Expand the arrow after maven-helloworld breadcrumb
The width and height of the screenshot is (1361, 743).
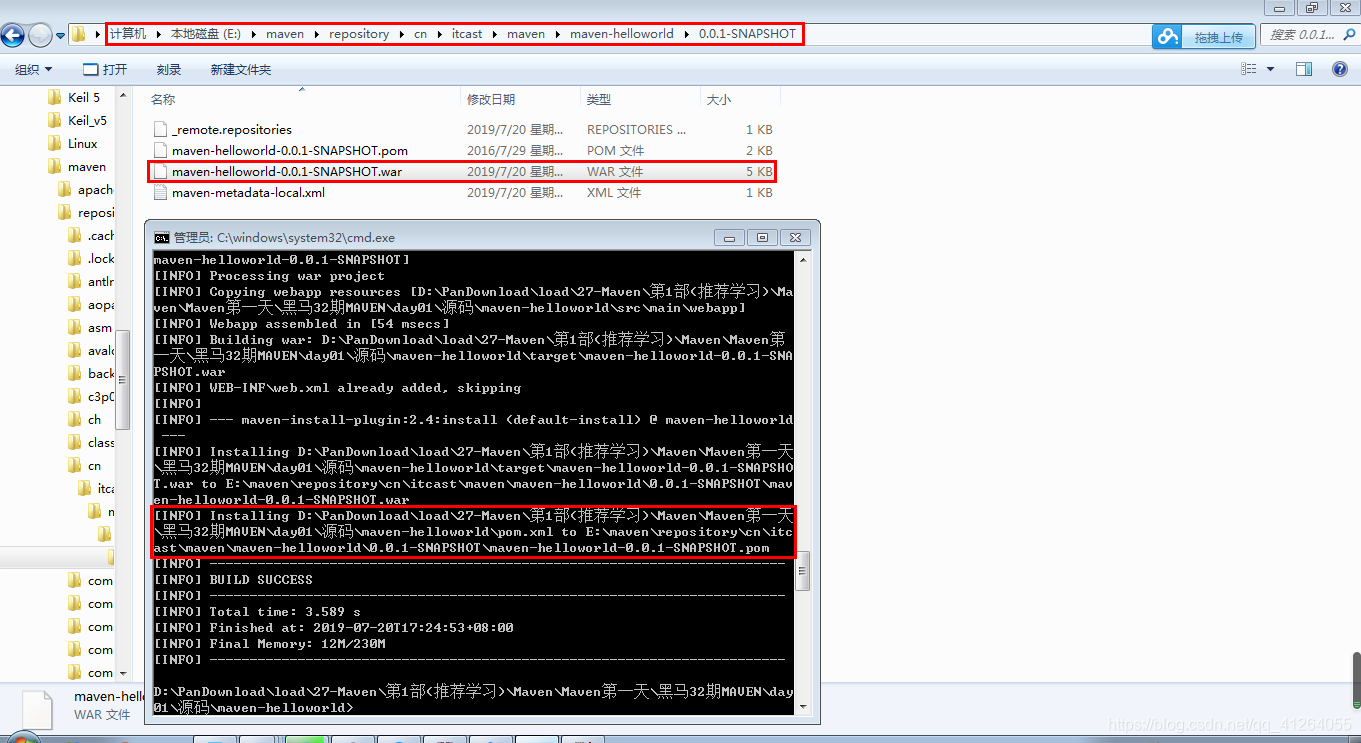tap(686, 34)
